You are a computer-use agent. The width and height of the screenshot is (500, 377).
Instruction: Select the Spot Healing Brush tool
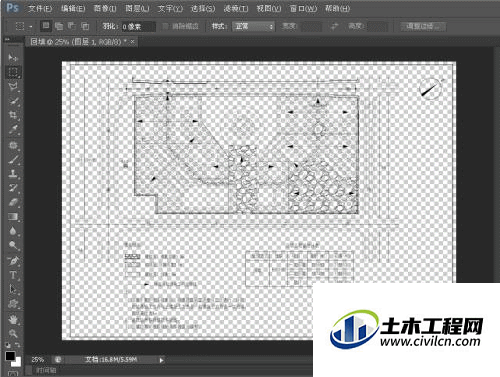pos(13,145)
